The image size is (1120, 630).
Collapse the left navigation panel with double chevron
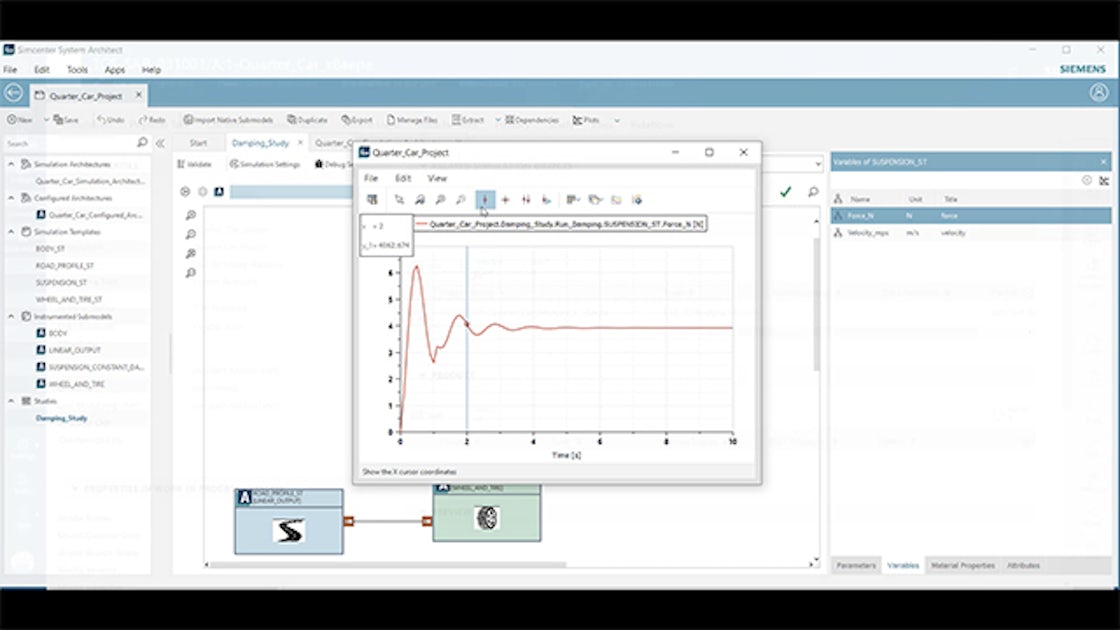click(x=160, y=143)
